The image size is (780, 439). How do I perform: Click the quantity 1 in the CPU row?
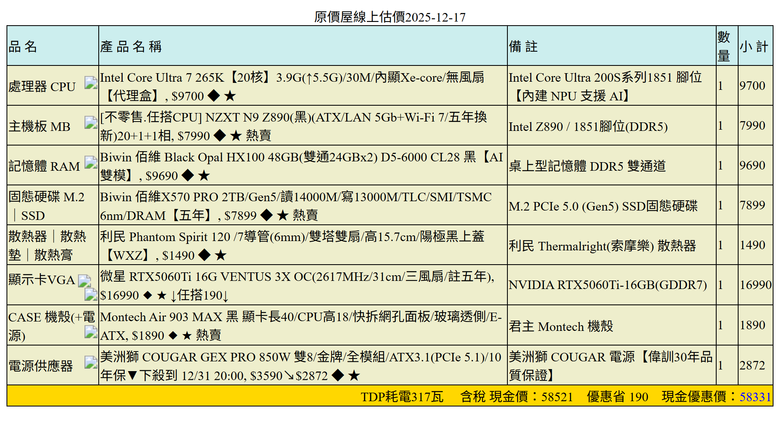pyautogui.click(x=720, y=86)
